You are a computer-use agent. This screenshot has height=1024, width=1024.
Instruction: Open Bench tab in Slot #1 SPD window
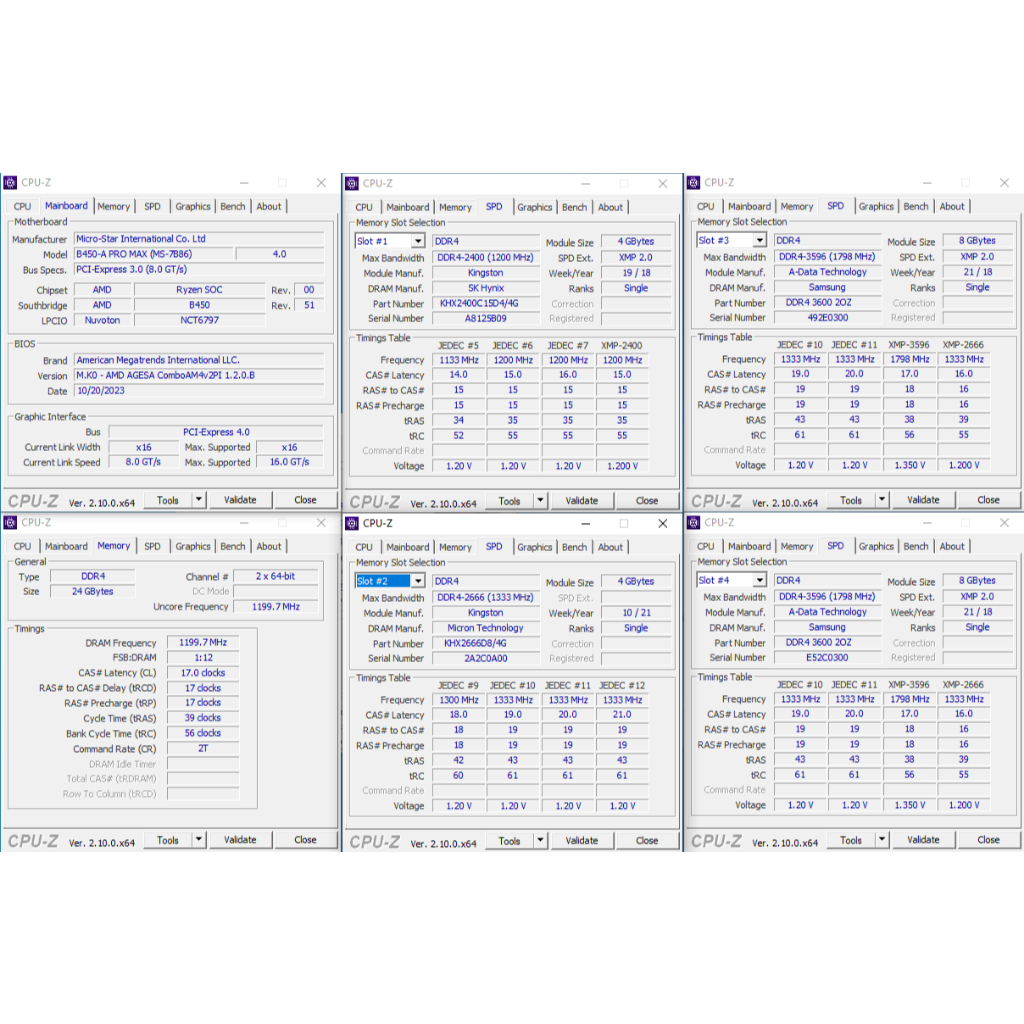coord(575,207)
